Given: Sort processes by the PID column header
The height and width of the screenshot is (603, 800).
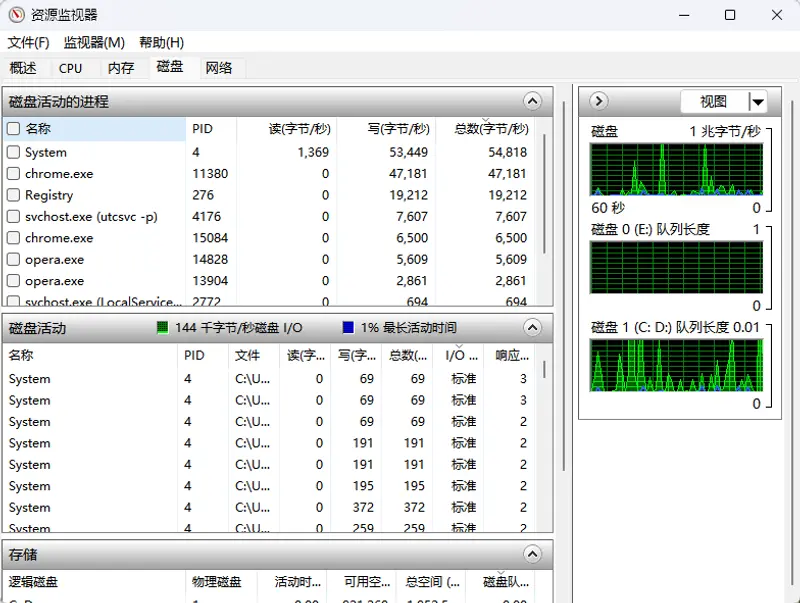Looking at the screenshot, I should (200, 130).
